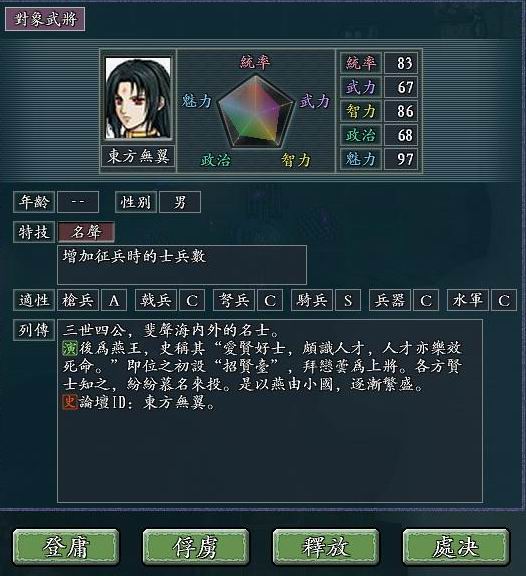Select the 釋放 release button

coord(326,547)
